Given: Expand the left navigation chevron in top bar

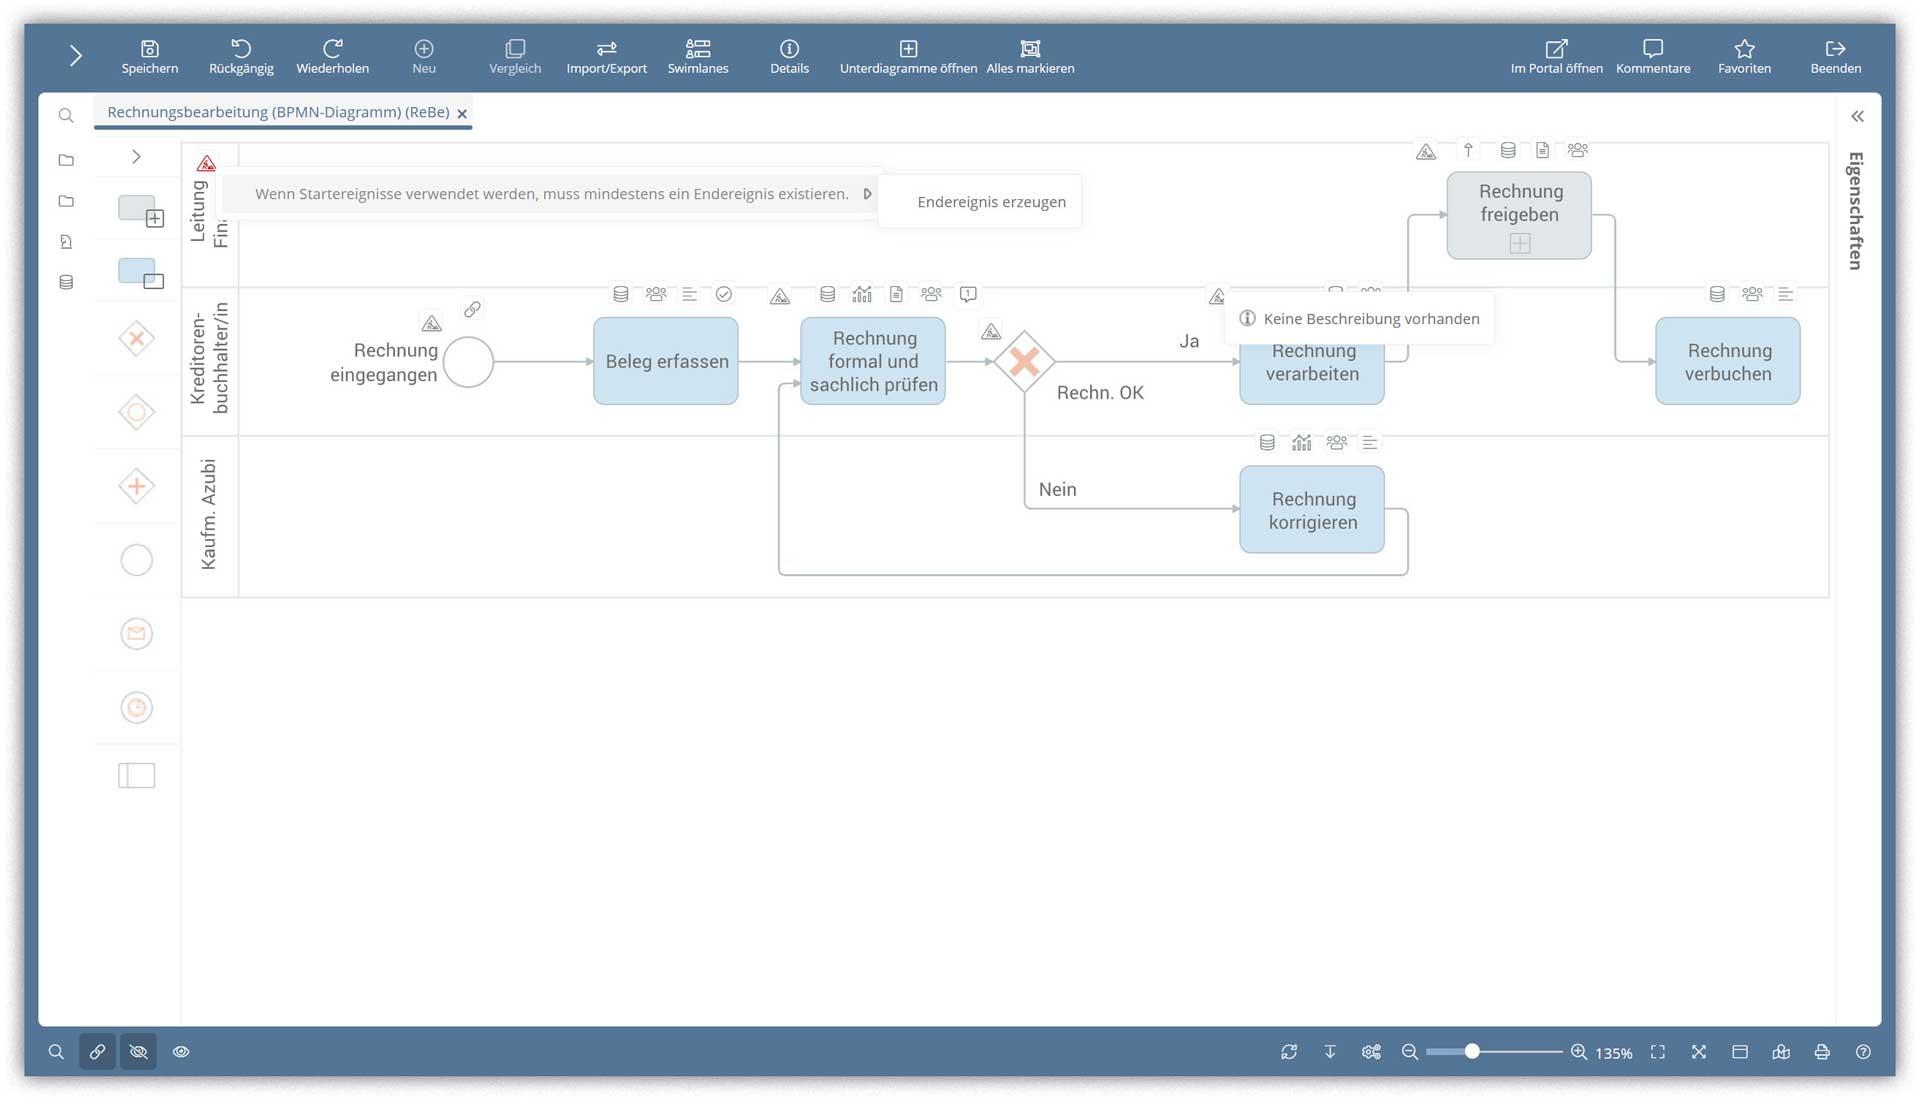Looking at the screenshot, I should 75,56.
